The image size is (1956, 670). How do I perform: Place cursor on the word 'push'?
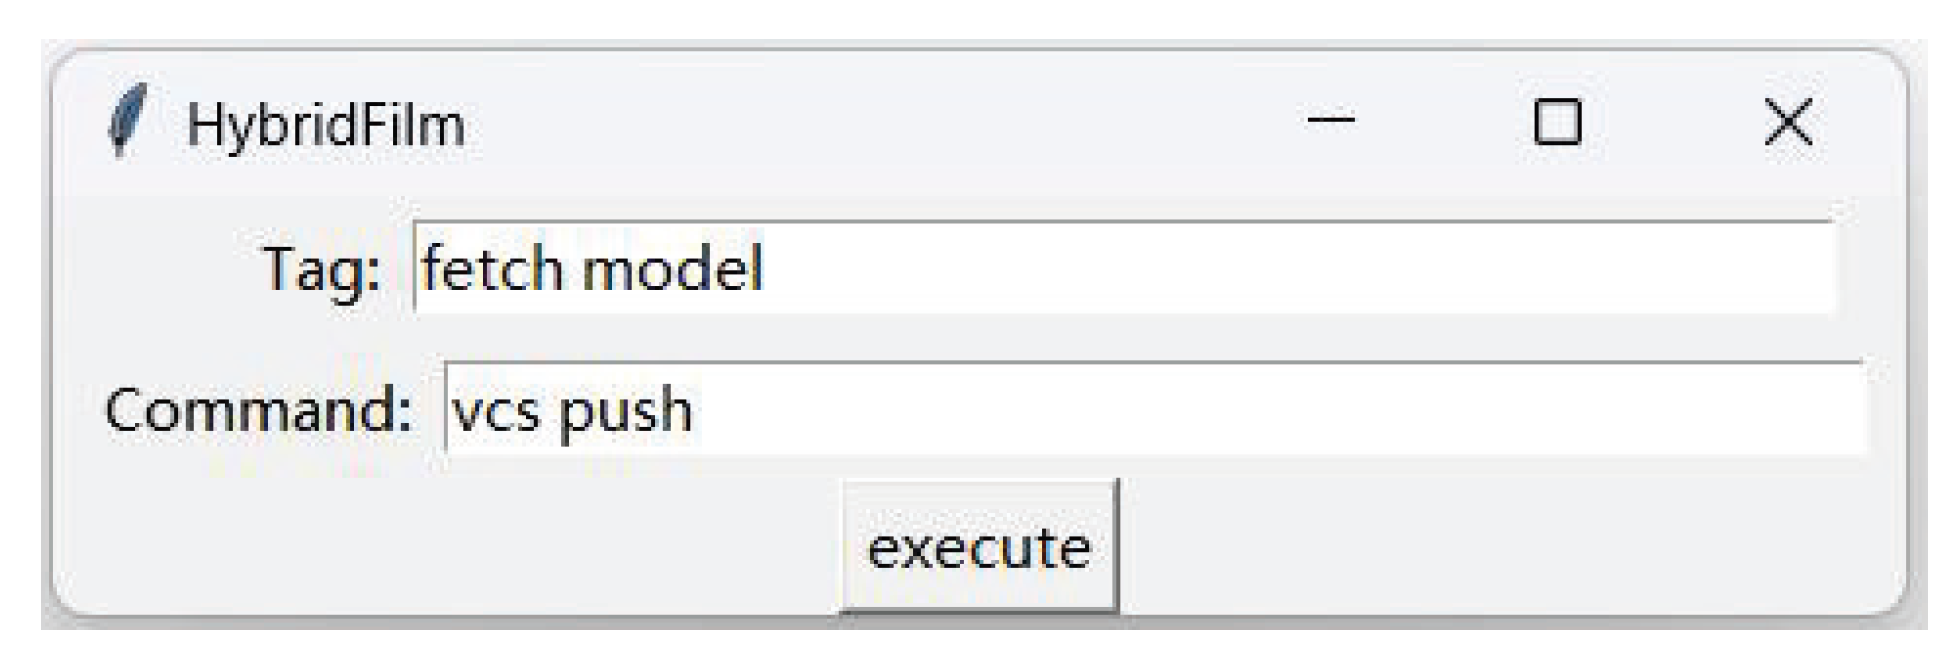click(625, 411)
